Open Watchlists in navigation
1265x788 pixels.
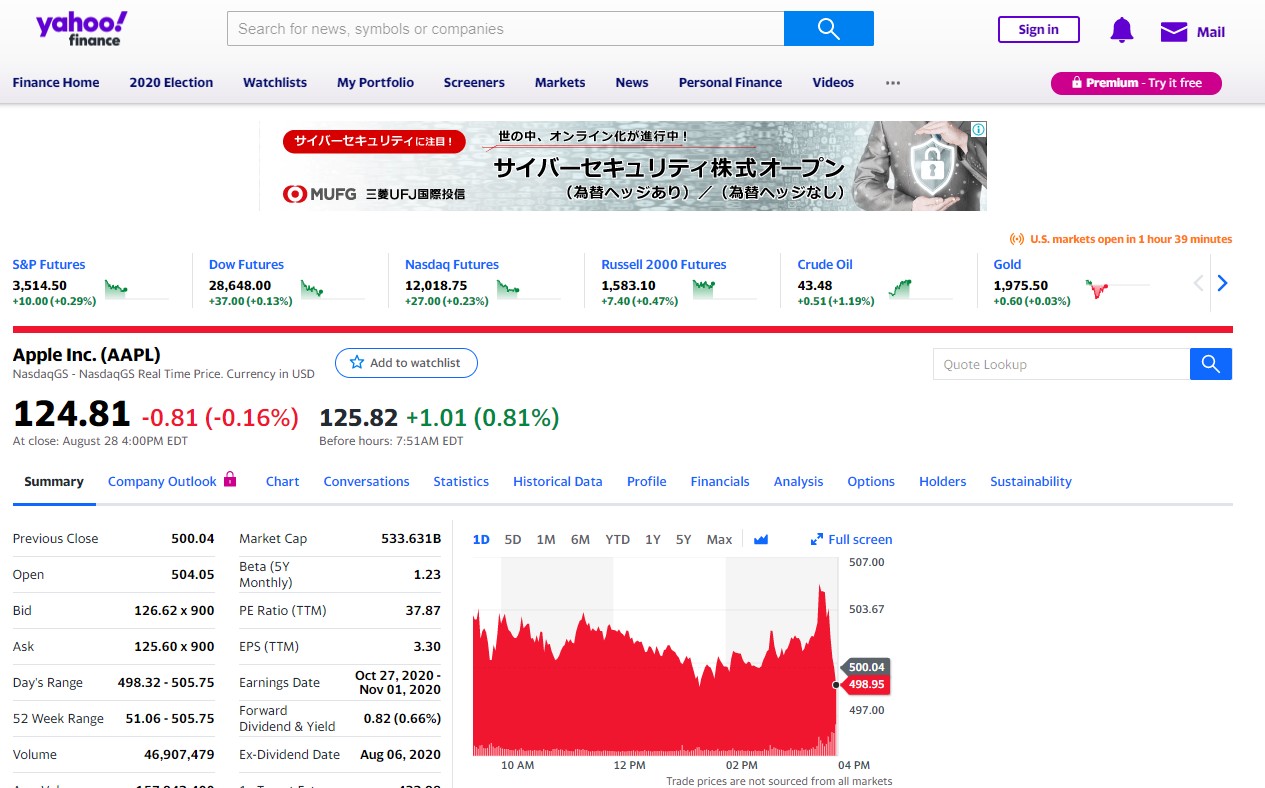click(x=275, y=83)
